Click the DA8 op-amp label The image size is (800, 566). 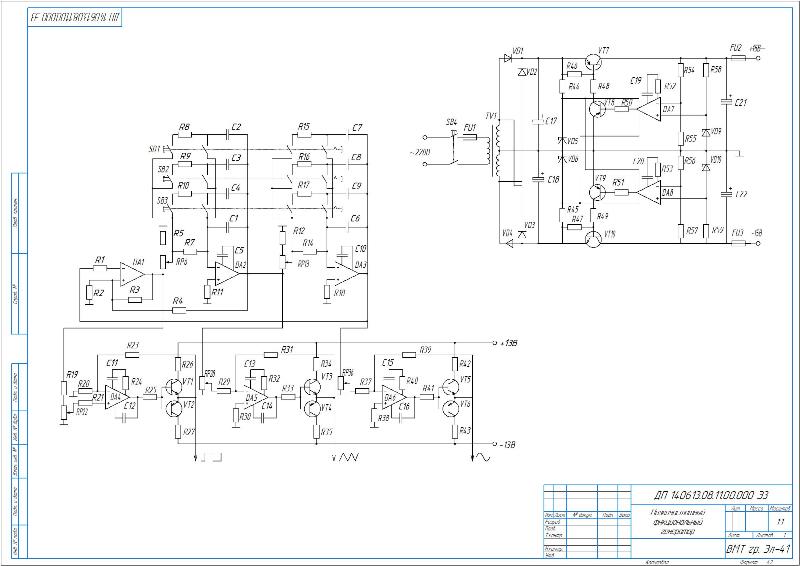667,192
